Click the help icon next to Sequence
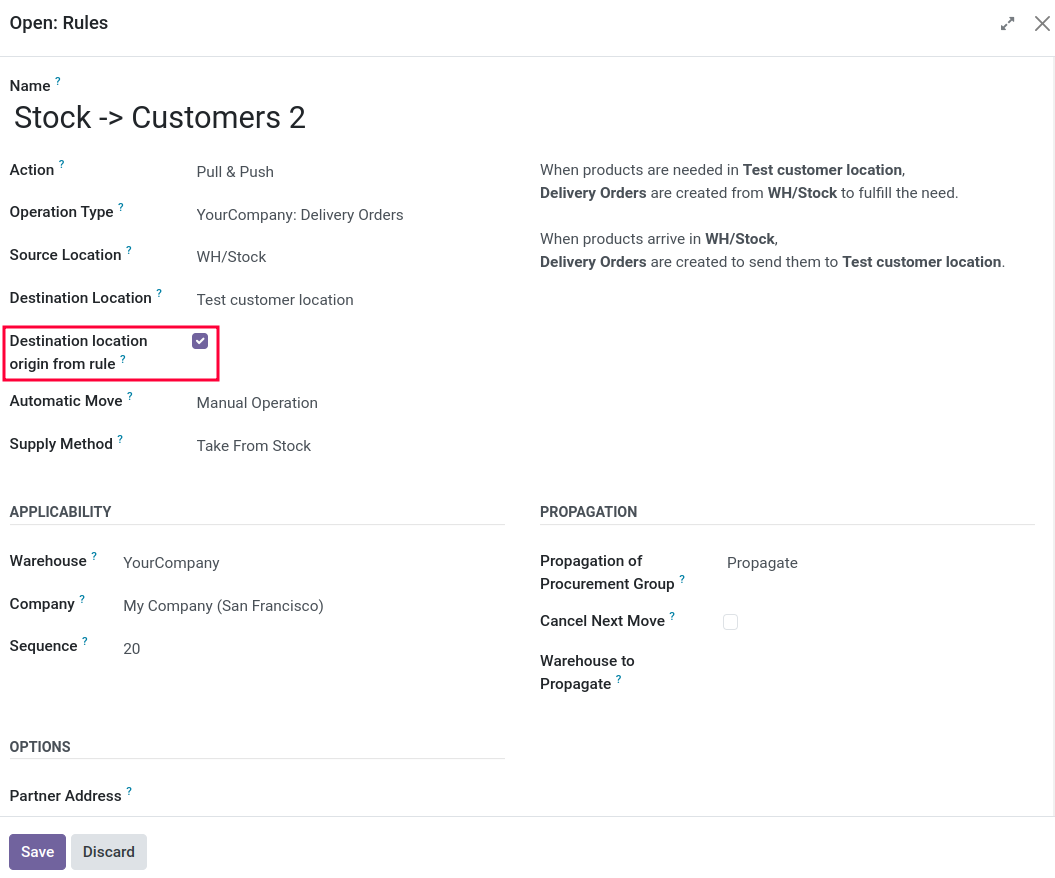Viewport: 1055px width, 878px height. click(85, 641)
